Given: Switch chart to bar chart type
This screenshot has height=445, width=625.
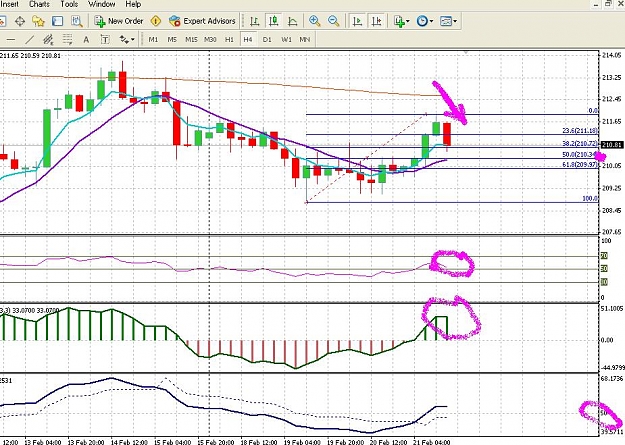Looking at the screenshot, I should point(254,21).
